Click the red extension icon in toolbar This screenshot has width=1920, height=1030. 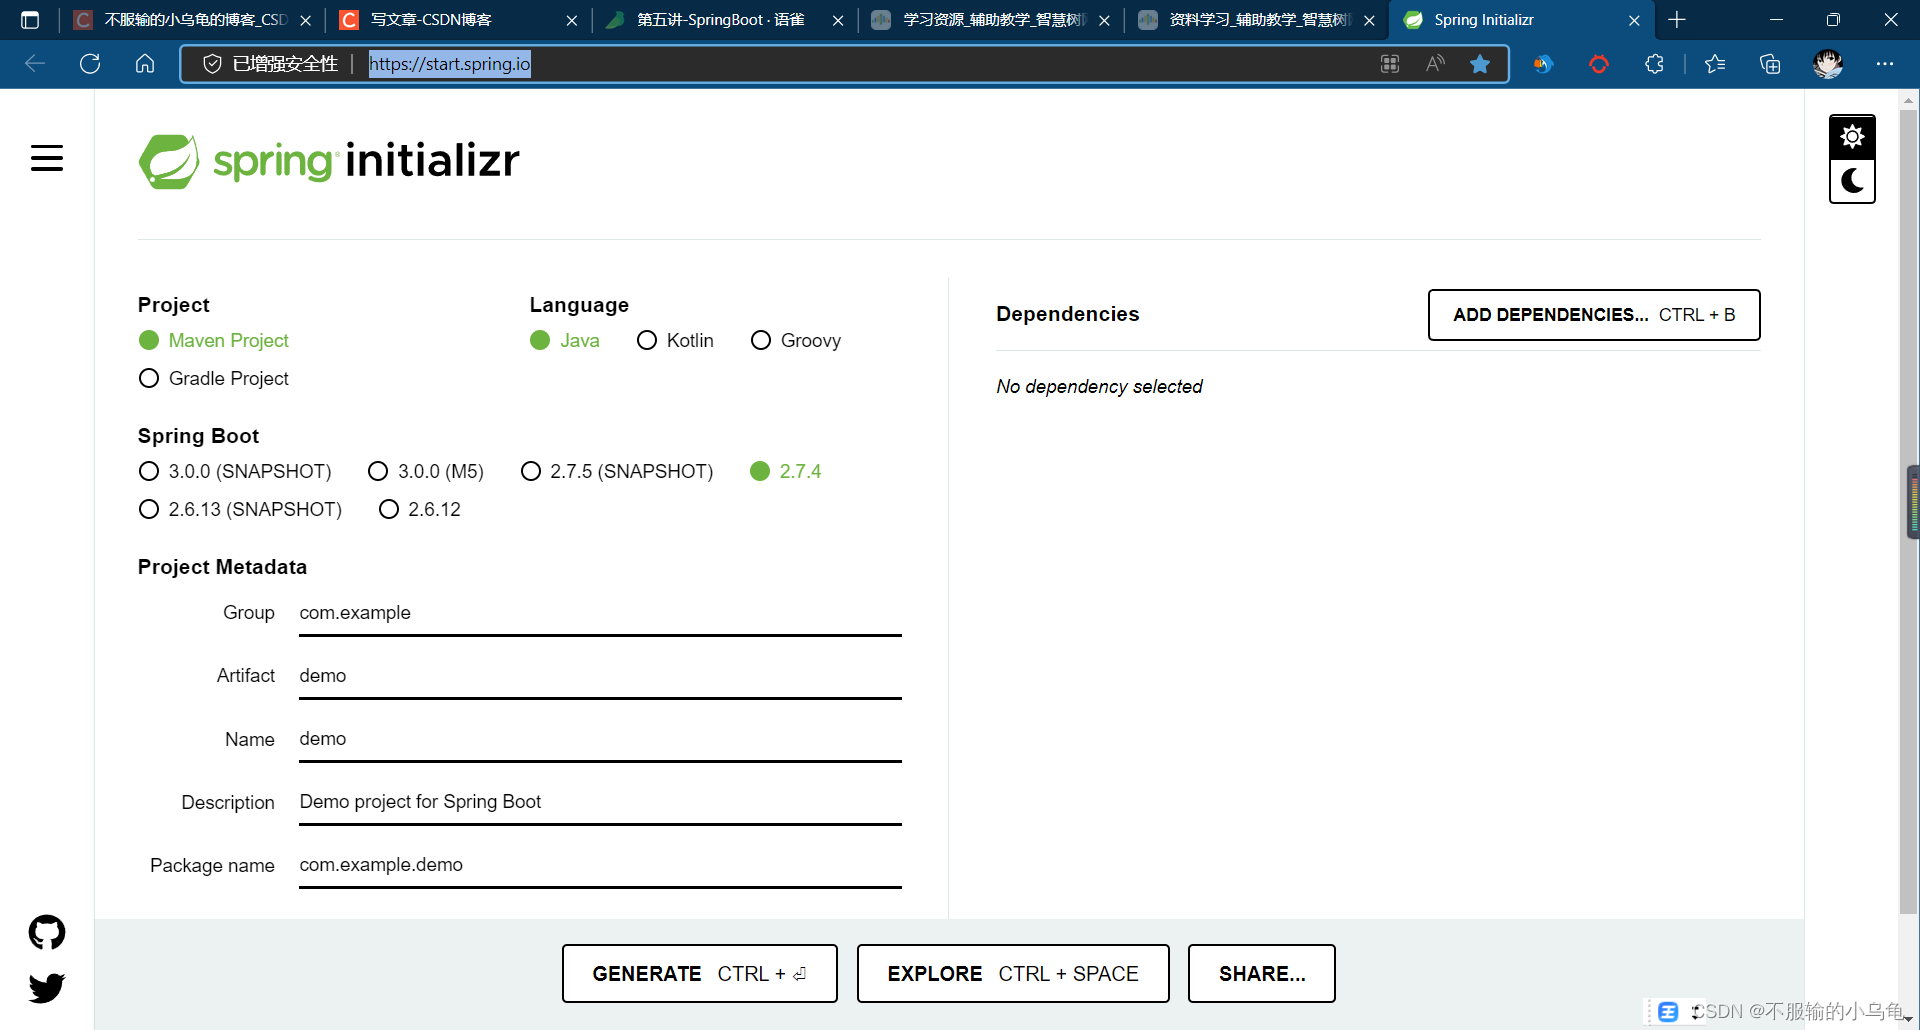(x=1599, y=64)
